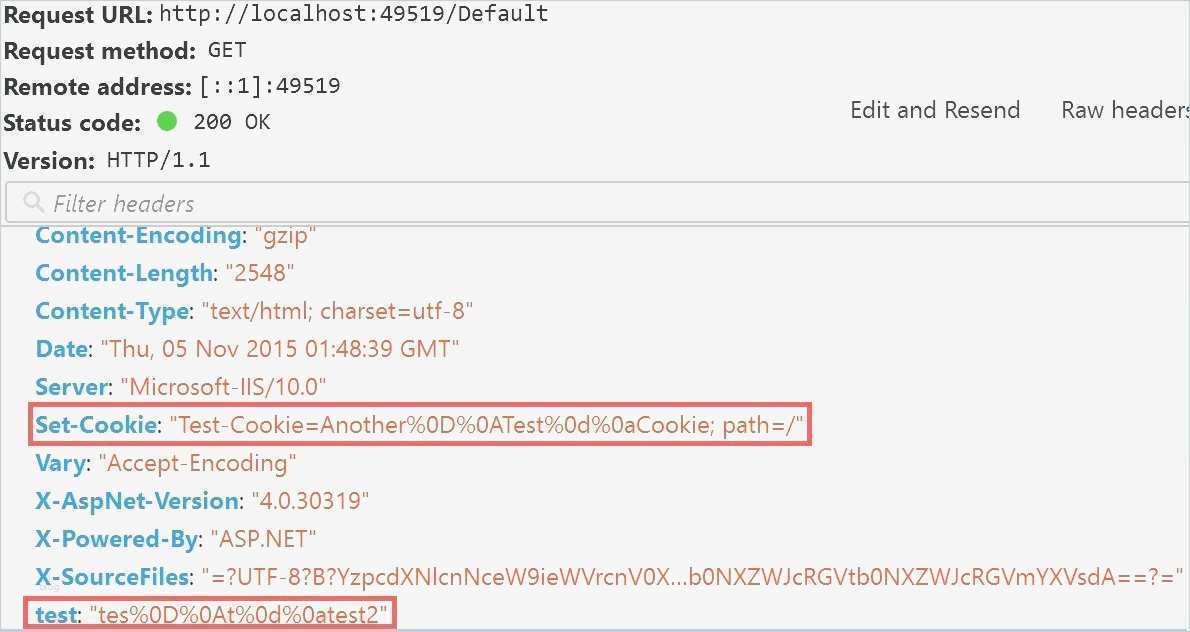Screen dimensions: 1190x632
Task: Click the GET request method value
Action: point(227,50)
